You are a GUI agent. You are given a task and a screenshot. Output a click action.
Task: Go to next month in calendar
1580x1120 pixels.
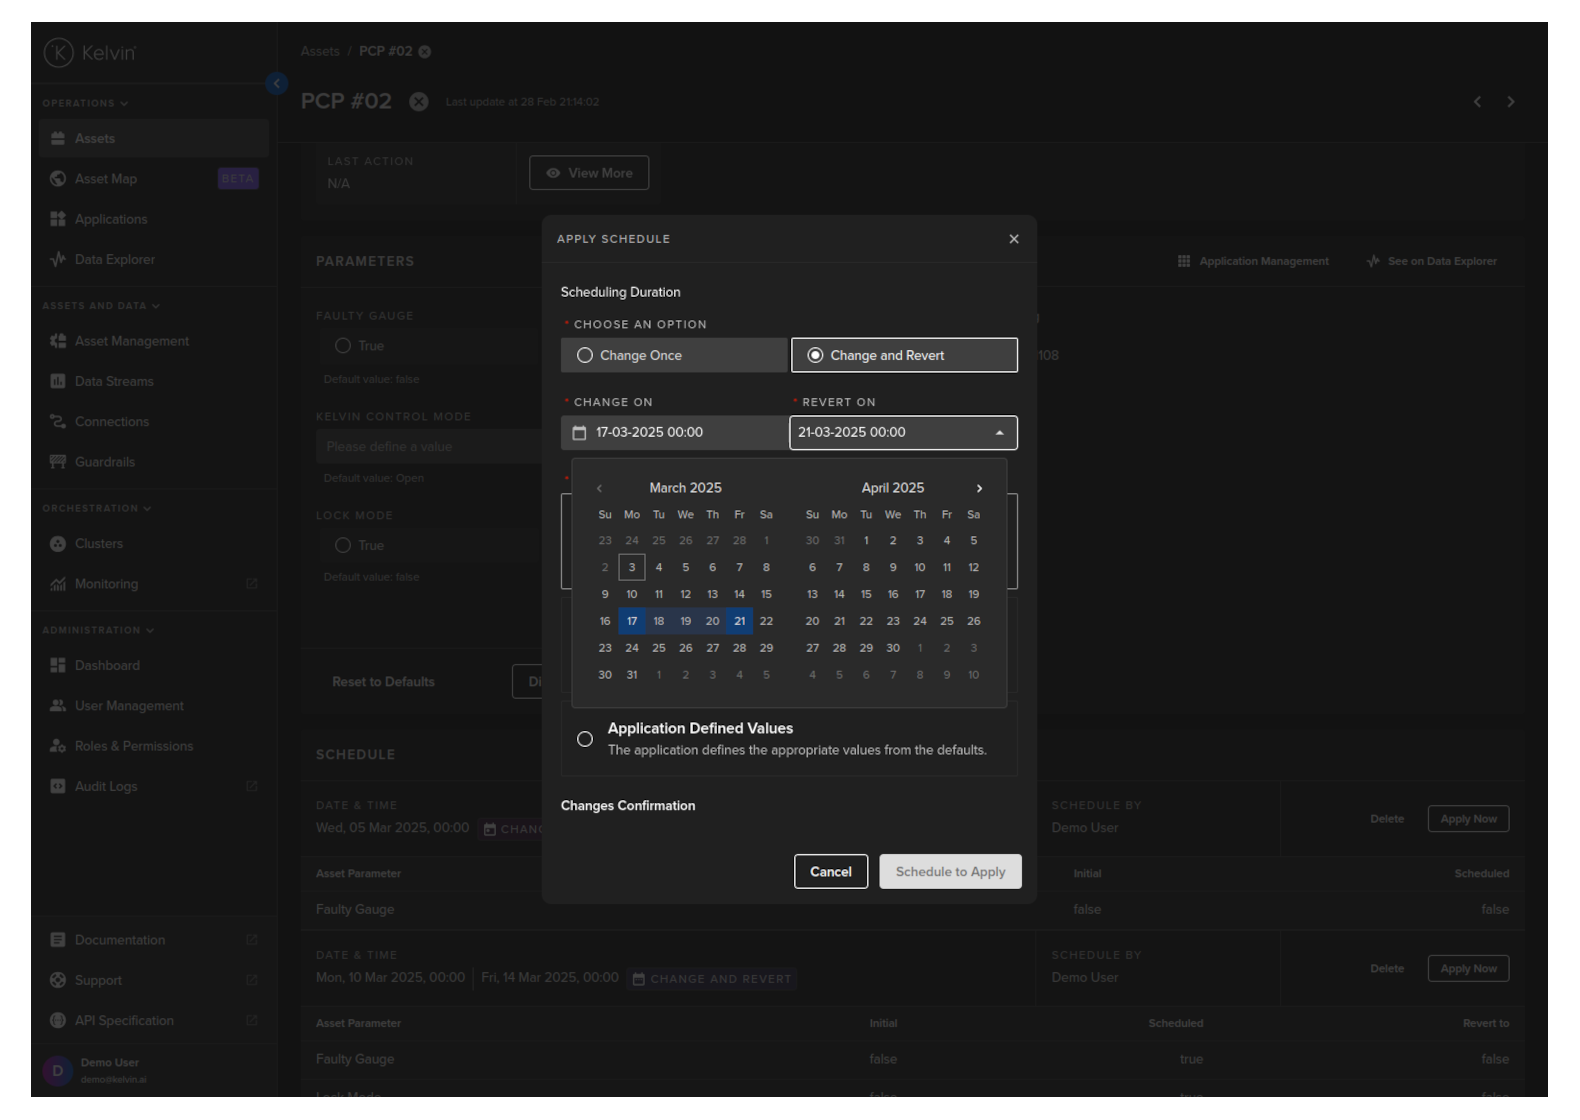point(979,488)
